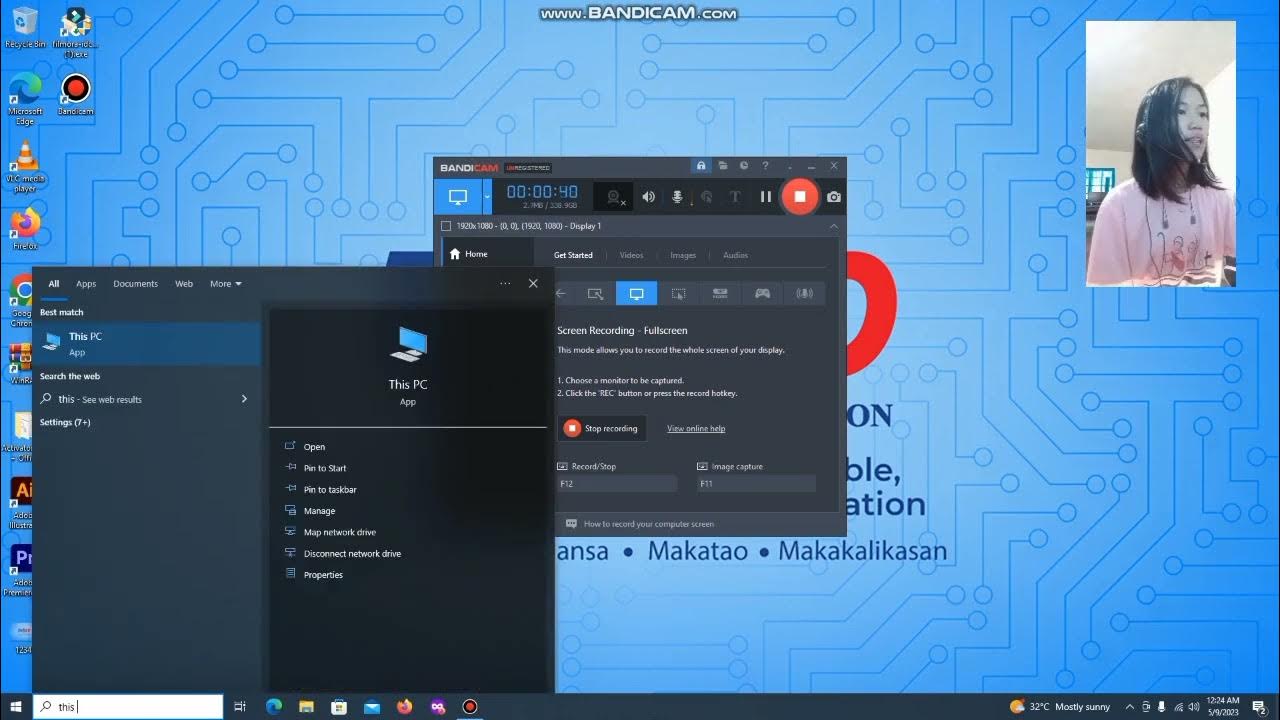Open the Recycle Bin desktop icon
This screenshot has width=1280, height=720.
pyautogui.click(x=25, y=26)
